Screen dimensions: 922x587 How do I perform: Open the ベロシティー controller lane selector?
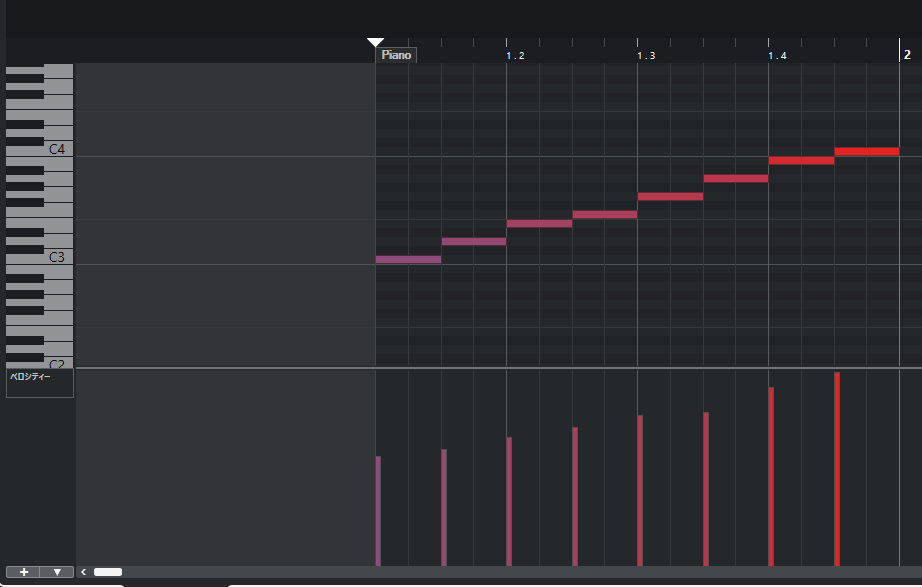coord(40,382)
